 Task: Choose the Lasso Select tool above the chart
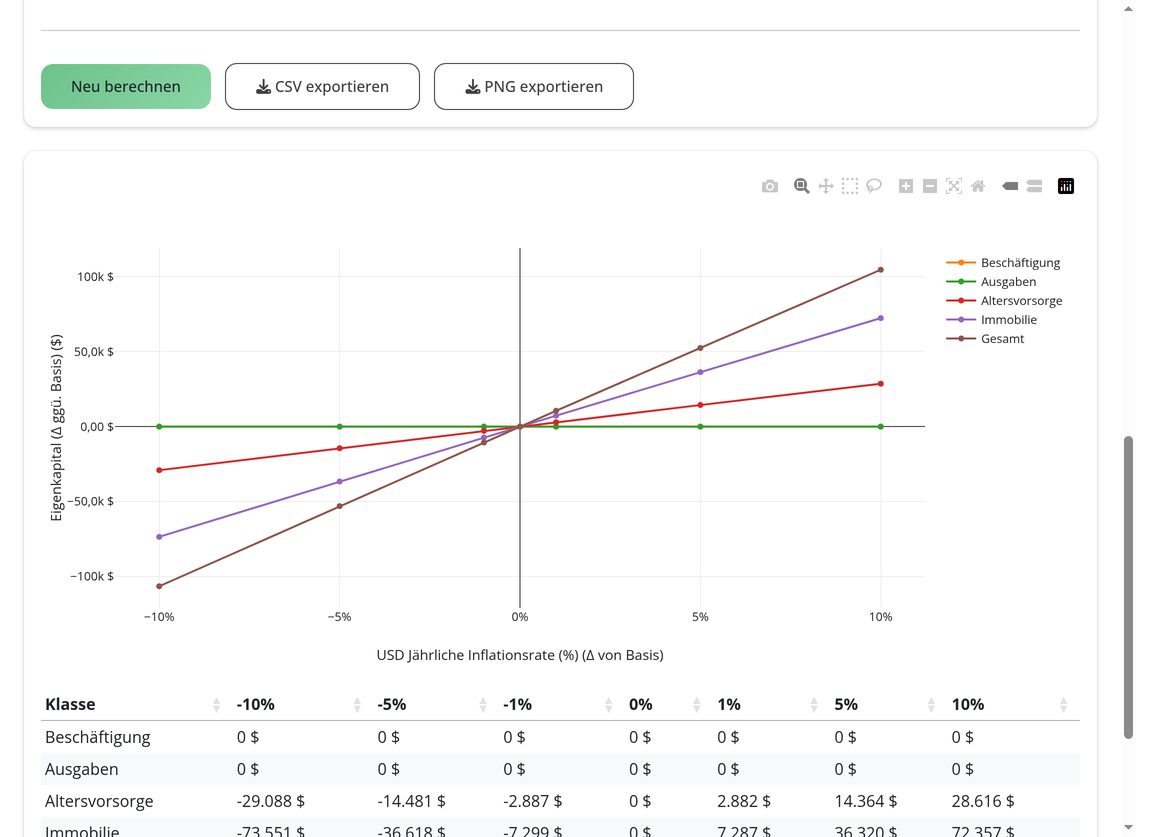[874, 186]
